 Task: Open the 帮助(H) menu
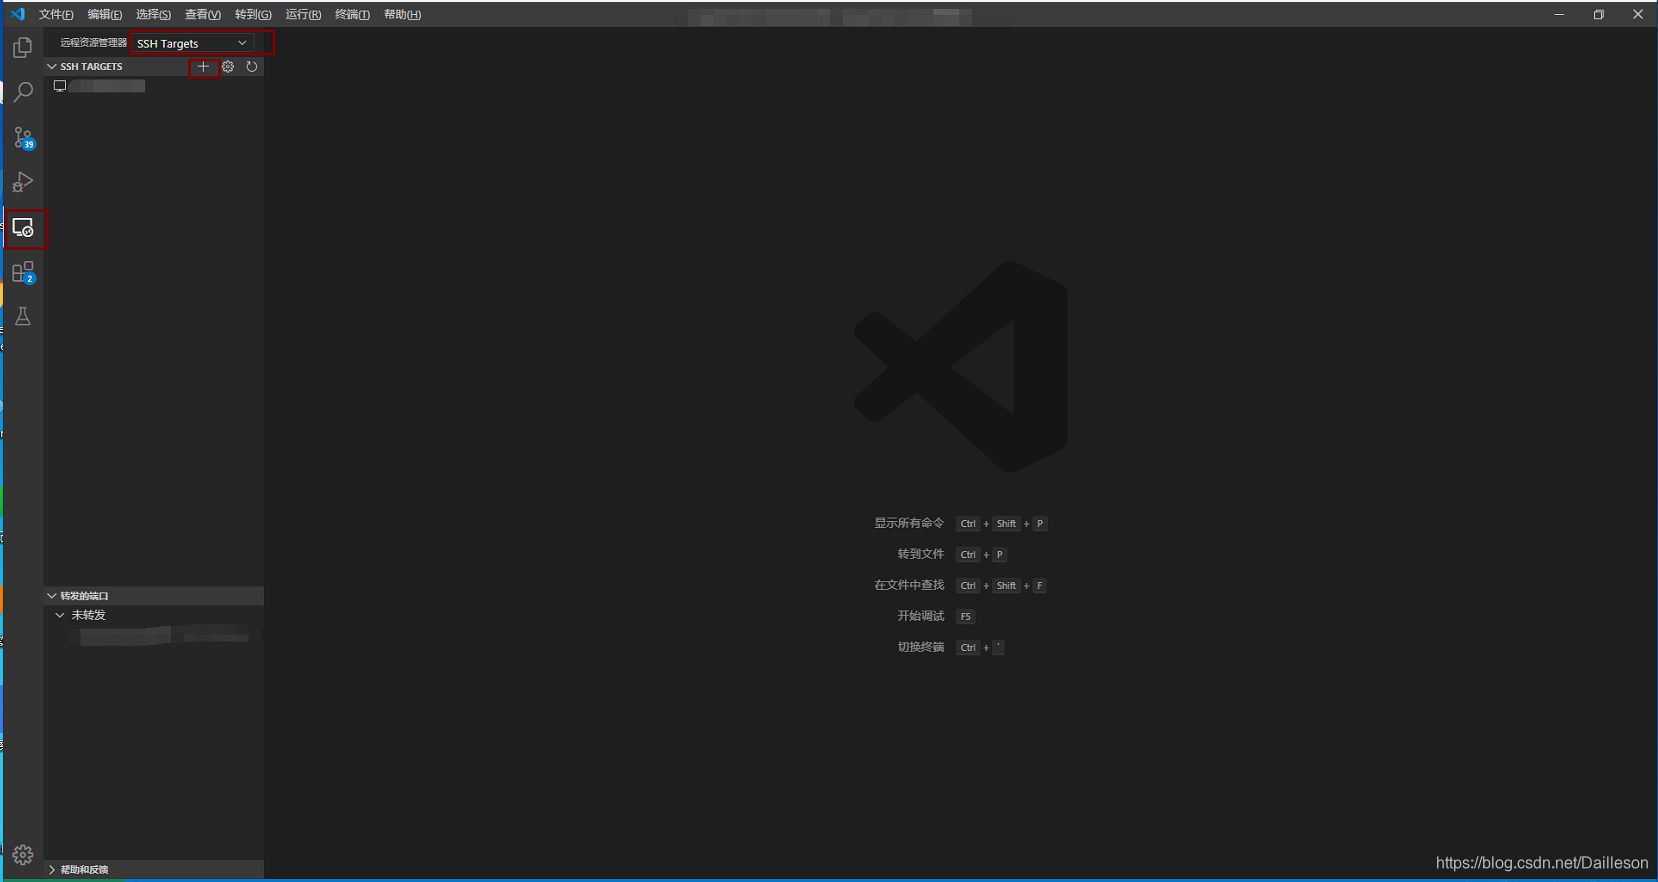click(x=402, y=14)
